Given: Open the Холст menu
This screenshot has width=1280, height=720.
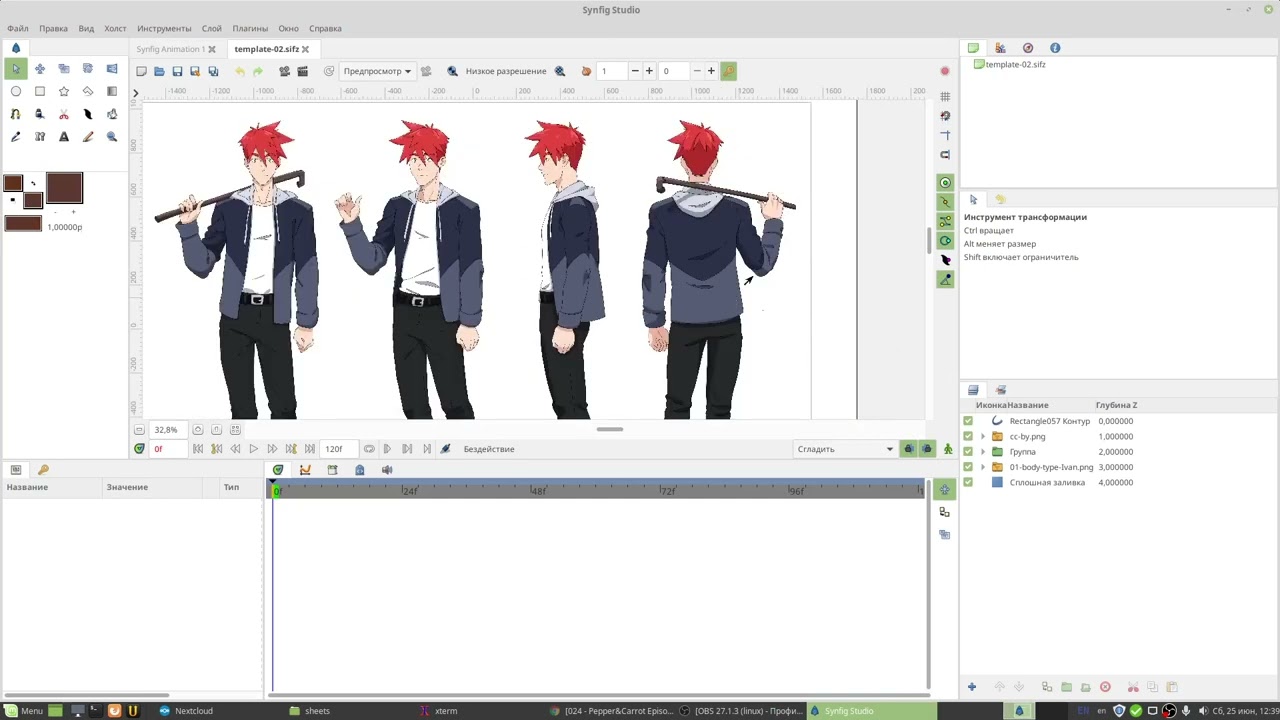Looking at the screenshot, I should click(x=115, y=28).
